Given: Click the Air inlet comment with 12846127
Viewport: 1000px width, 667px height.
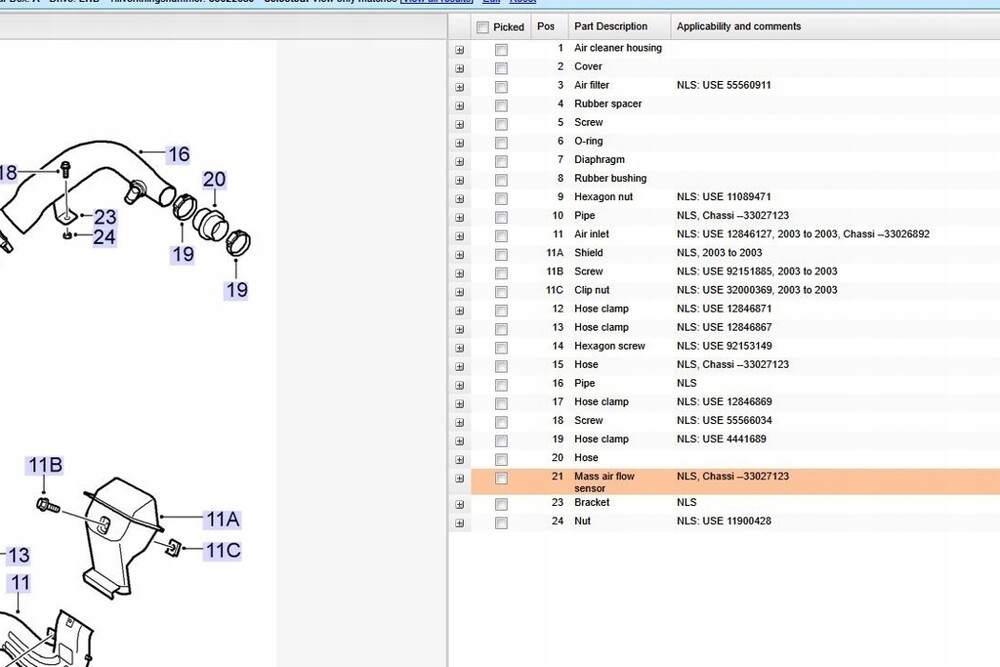Looking at the screenshot, I should coord(803,234).
